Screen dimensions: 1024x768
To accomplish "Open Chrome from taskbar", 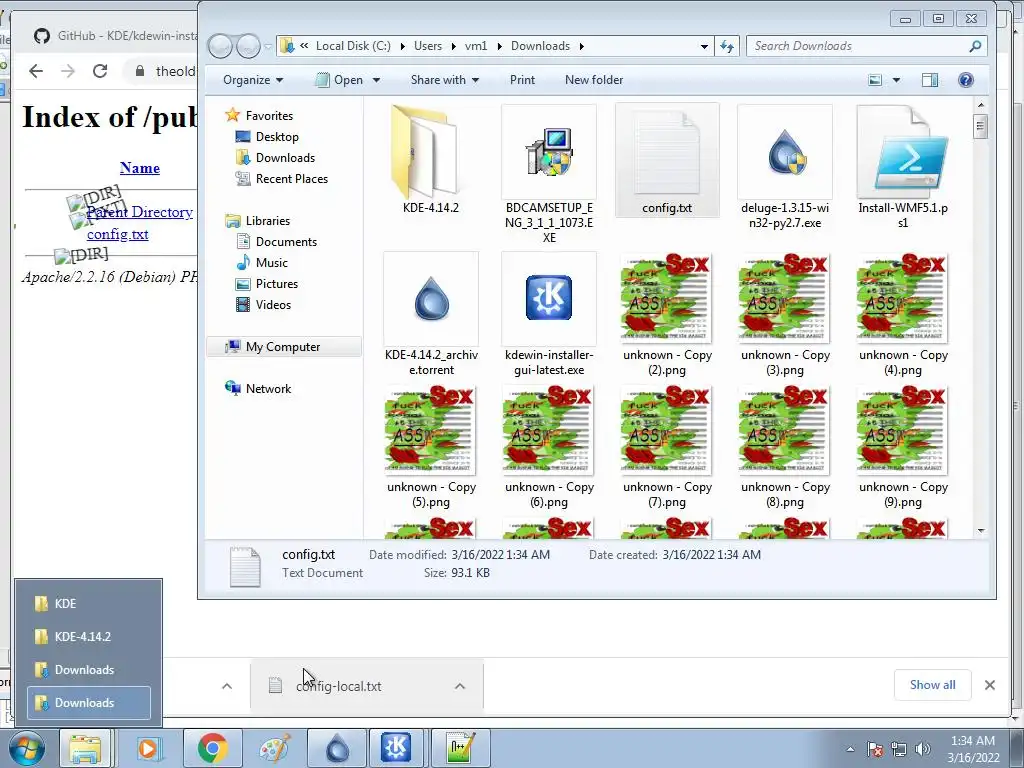I will pos(213,748).
